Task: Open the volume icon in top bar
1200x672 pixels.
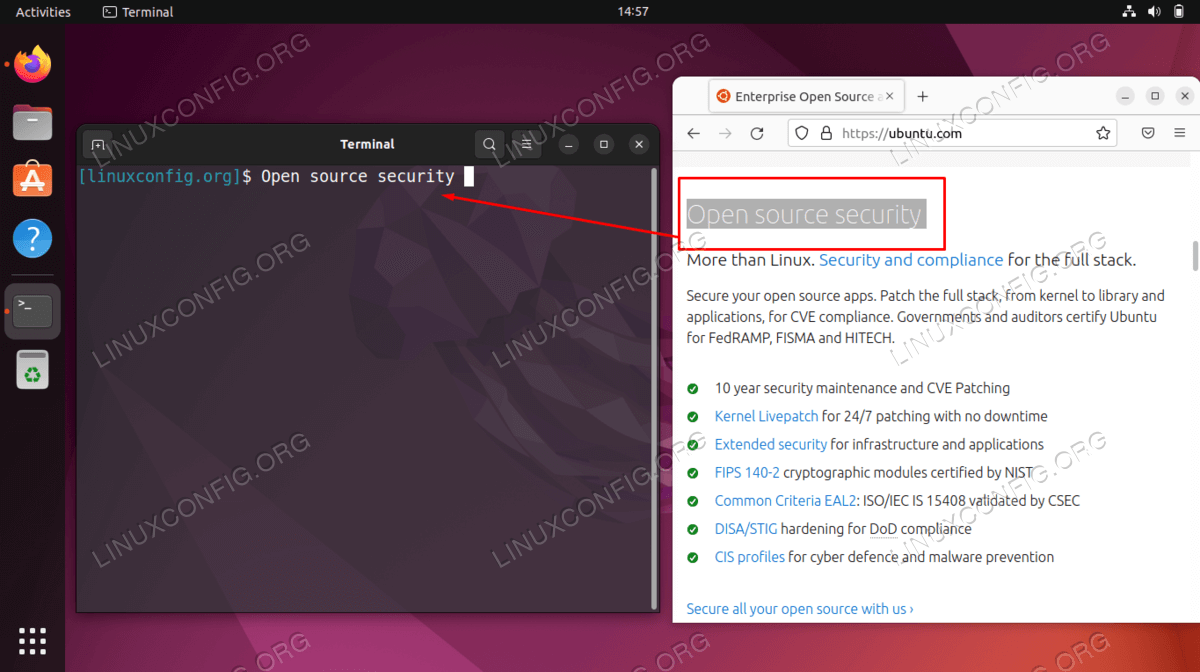Action: 1154,12
